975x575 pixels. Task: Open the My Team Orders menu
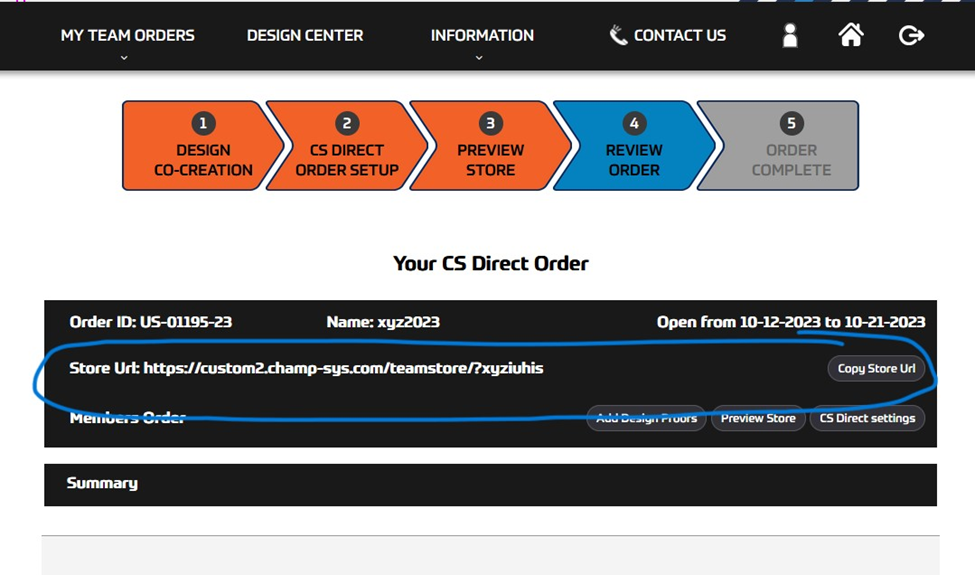point(127,35)
